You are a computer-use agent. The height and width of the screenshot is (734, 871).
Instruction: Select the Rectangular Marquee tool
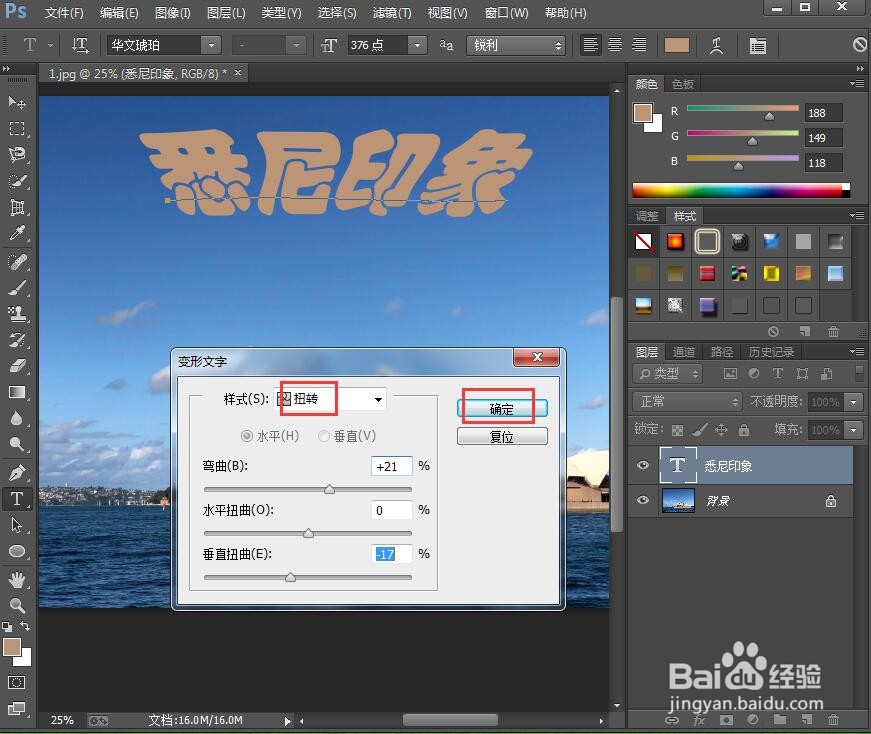click(17, 128)
